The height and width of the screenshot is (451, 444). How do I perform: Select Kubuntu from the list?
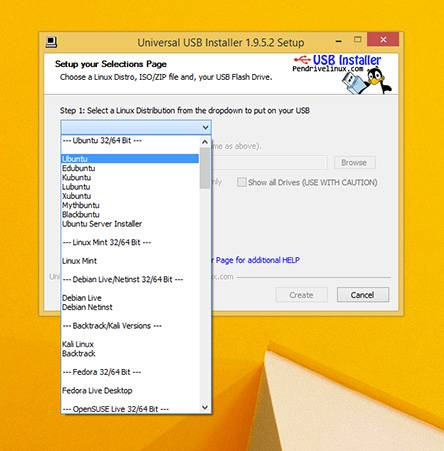tap(130, 177)
